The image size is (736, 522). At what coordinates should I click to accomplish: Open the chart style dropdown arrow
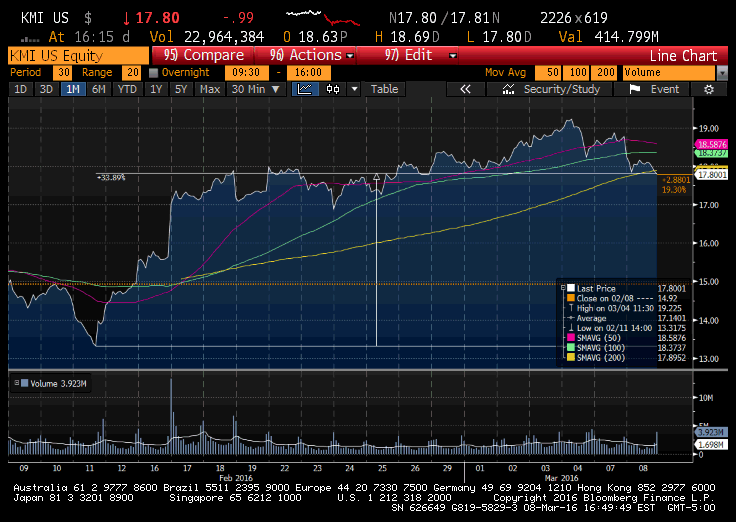(x=354, y=89)
